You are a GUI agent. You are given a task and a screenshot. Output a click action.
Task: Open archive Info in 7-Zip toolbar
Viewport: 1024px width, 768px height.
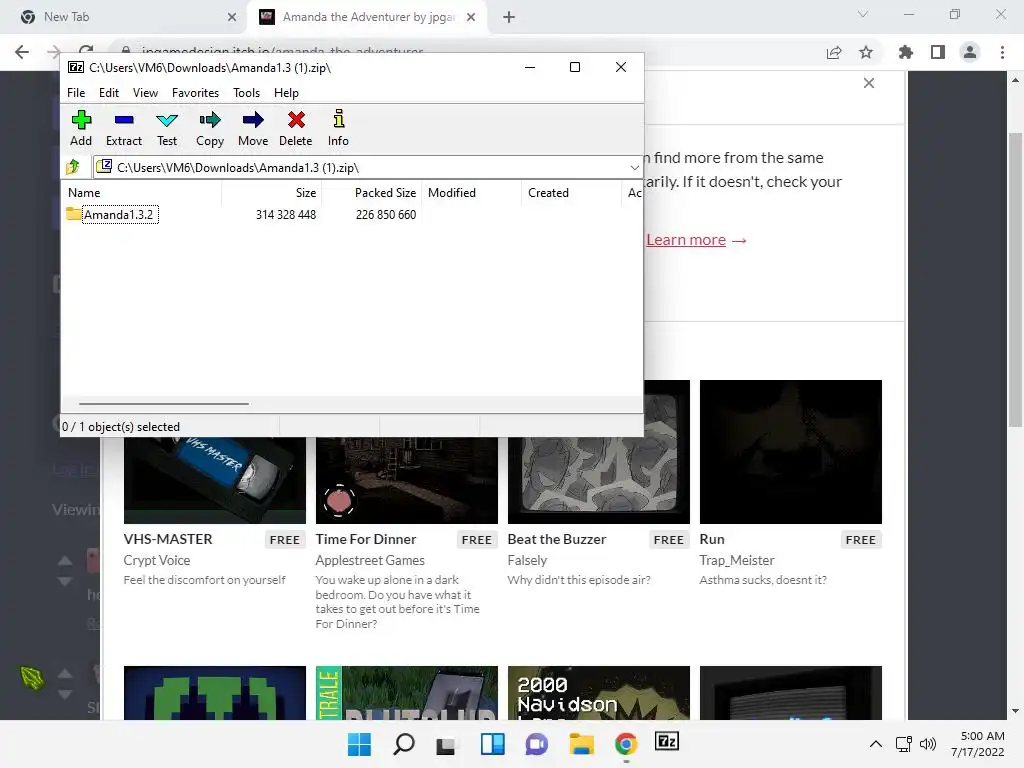(x=338, y=128)
